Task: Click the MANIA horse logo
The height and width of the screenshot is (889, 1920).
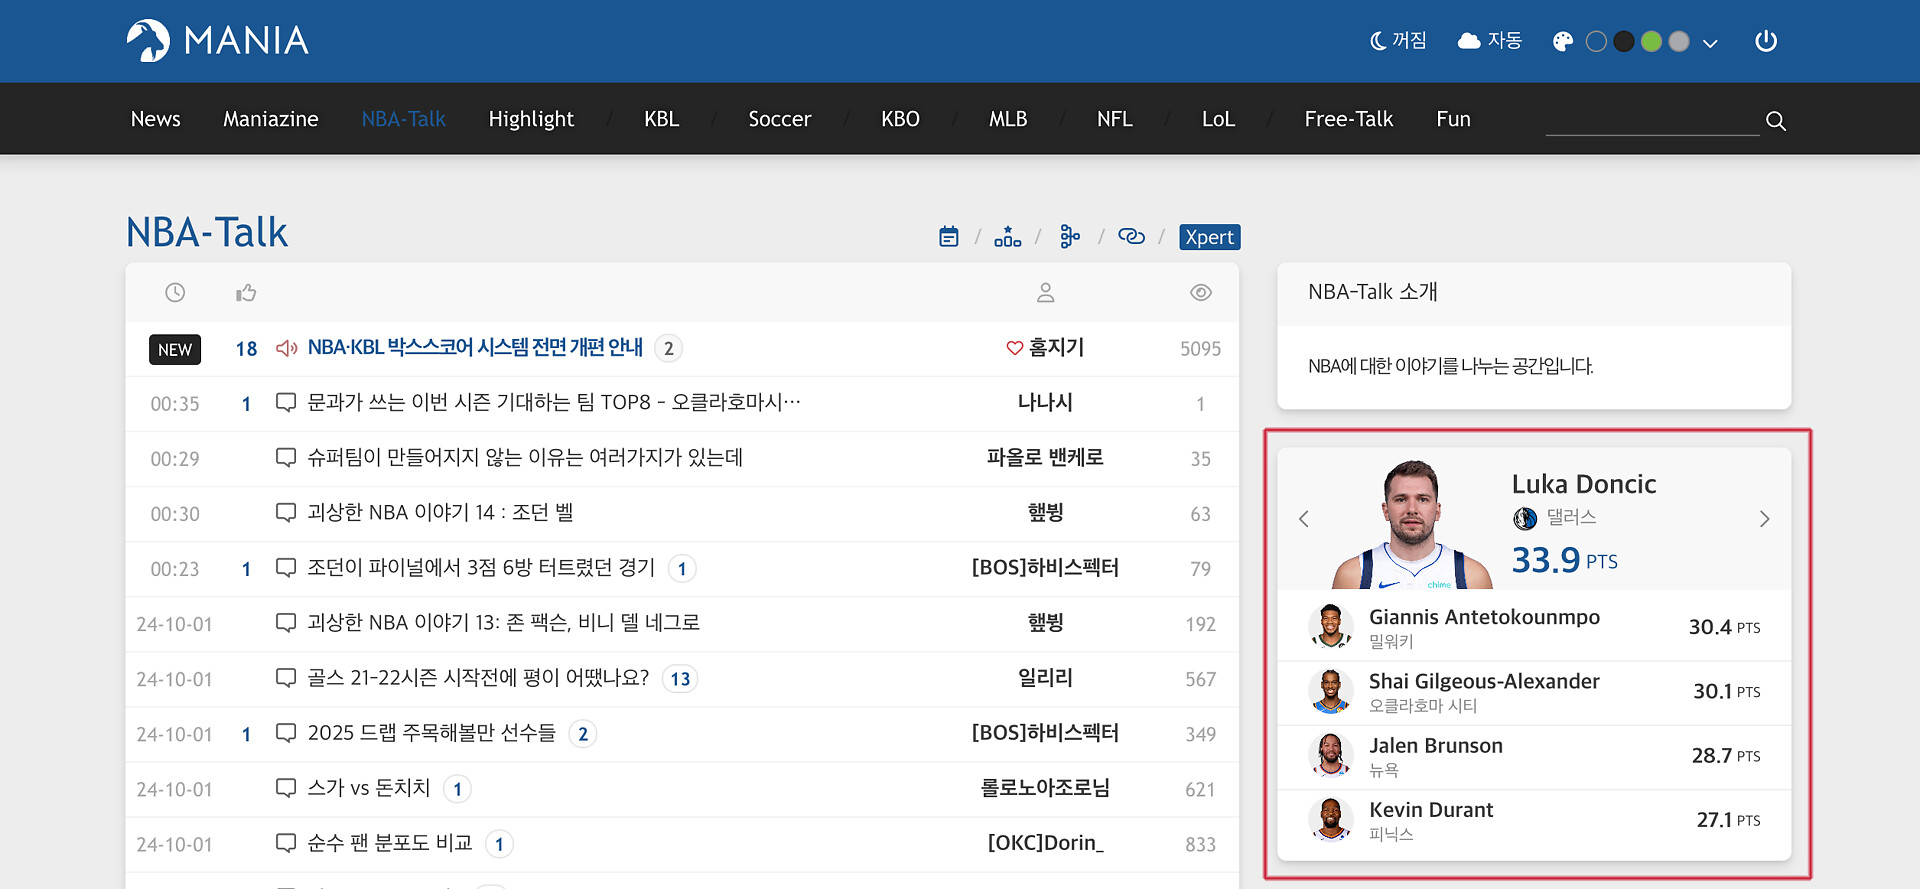Action: 148,41
